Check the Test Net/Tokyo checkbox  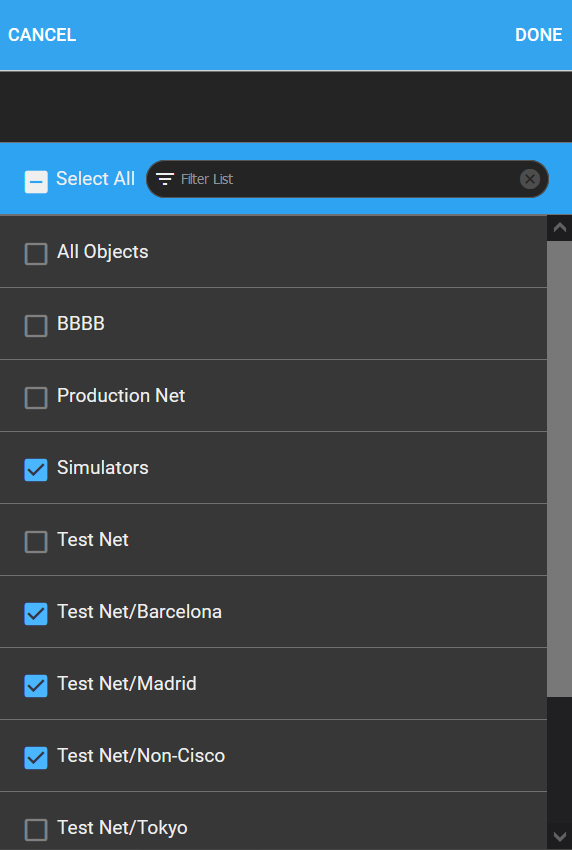point(36,830)
